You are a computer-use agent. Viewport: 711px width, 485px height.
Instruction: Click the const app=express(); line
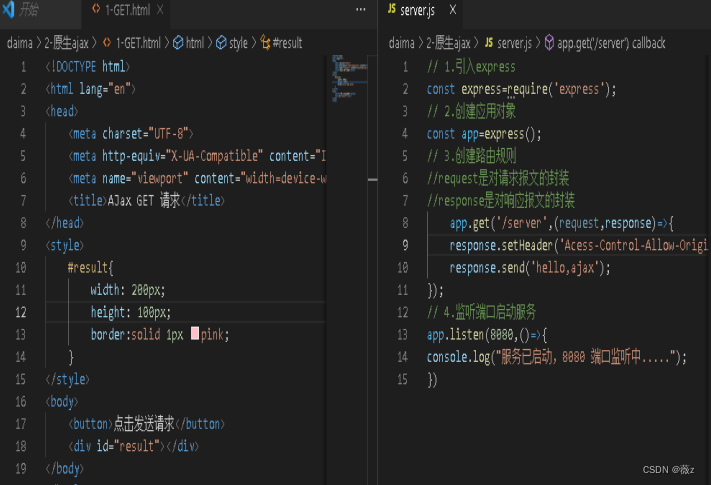pyautogui.click(x=484, y=134)
